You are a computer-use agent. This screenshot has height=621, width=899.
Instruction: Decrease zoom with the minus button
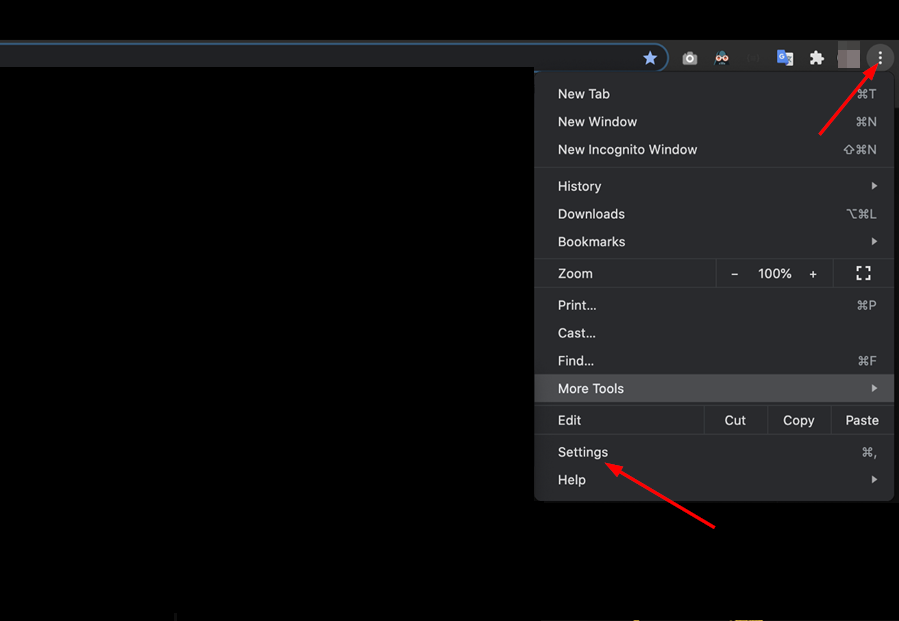point(734,274)
